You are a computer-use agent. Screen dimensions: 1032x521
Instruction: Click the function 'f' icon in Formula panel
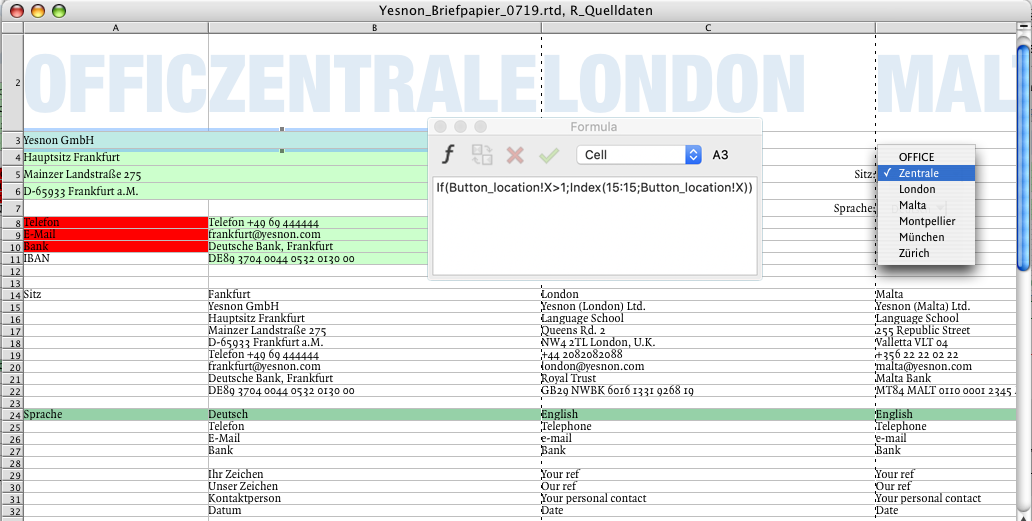point(449,155)
